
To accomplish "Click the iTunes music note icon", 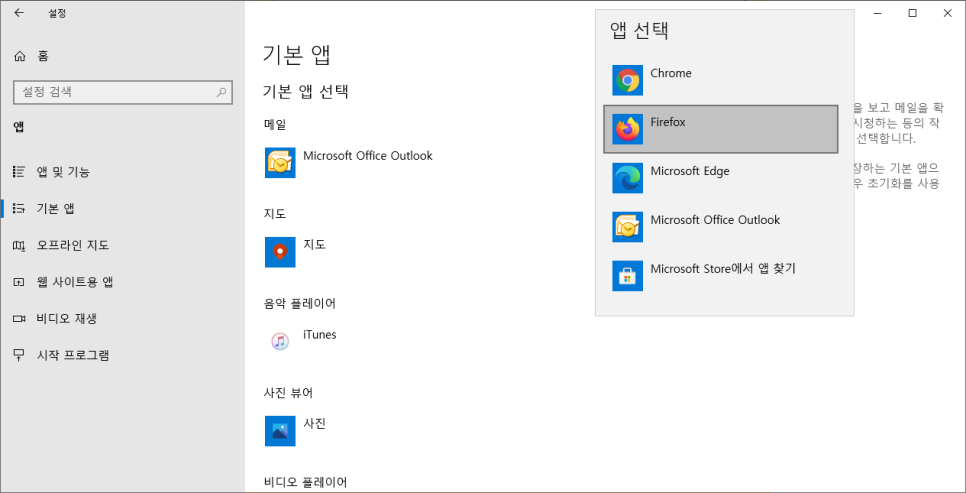I will (x=280, y=341).
